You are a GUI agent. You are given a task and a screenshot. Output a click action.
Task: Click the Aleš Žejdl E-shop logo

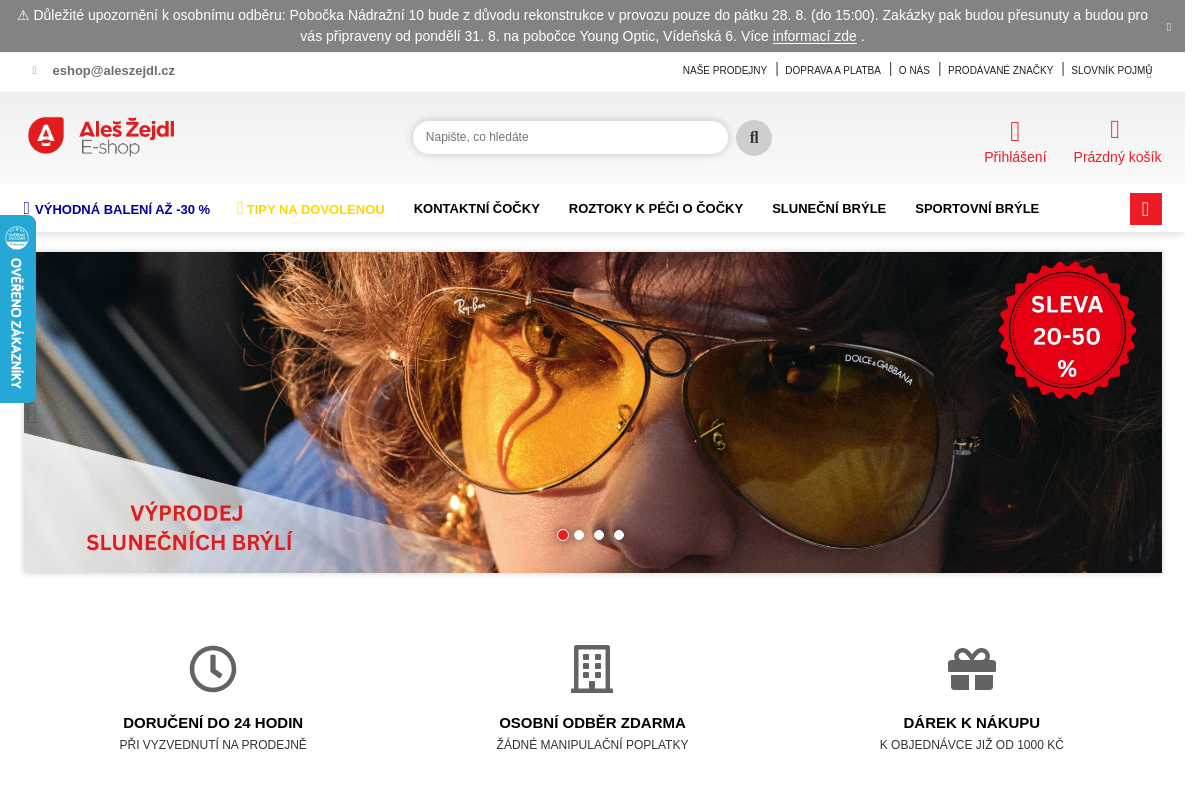[101, 136]
